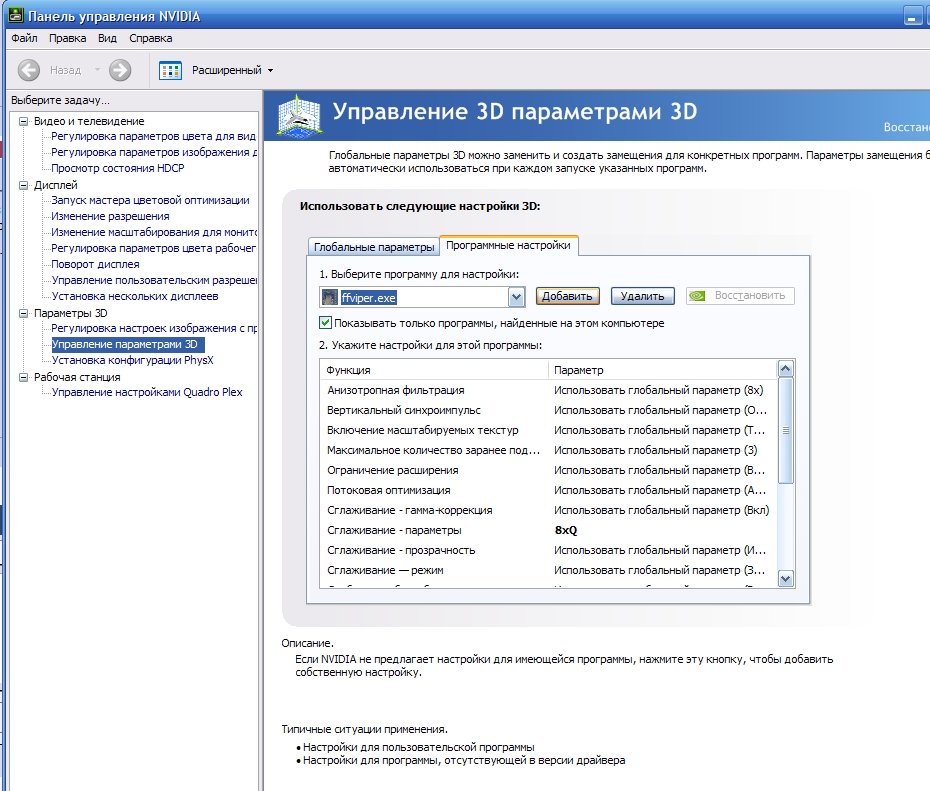Image resolution: width=930 pixels, height=791 pixels.
Task: Click the Рабочая станция tree label
Action: pyautogui.click(x=77, y=377)
